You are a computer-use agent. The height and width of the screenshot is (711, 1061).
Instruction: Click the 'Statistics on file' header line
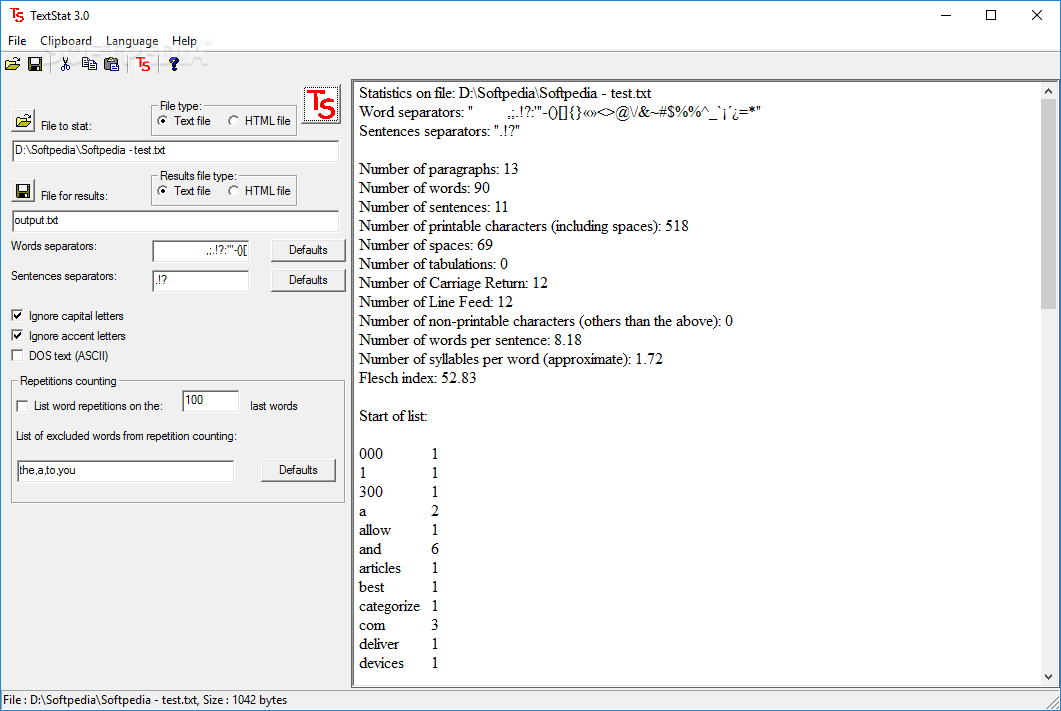coord(505,93)
